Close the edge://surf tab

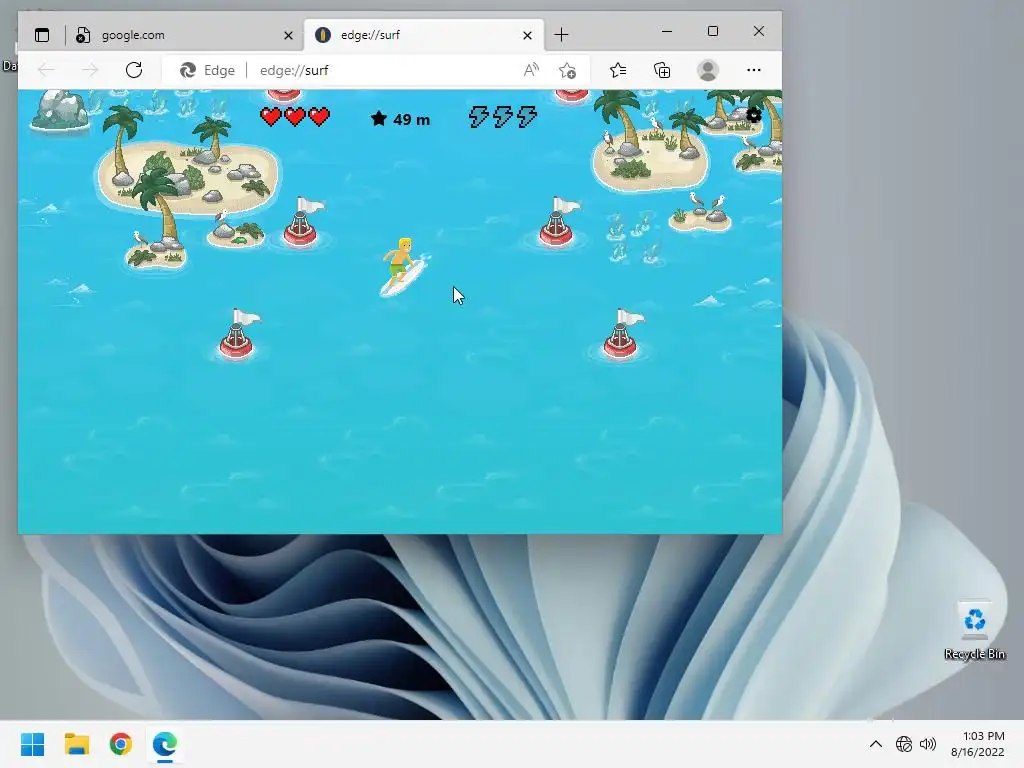(x=527, y=35)
